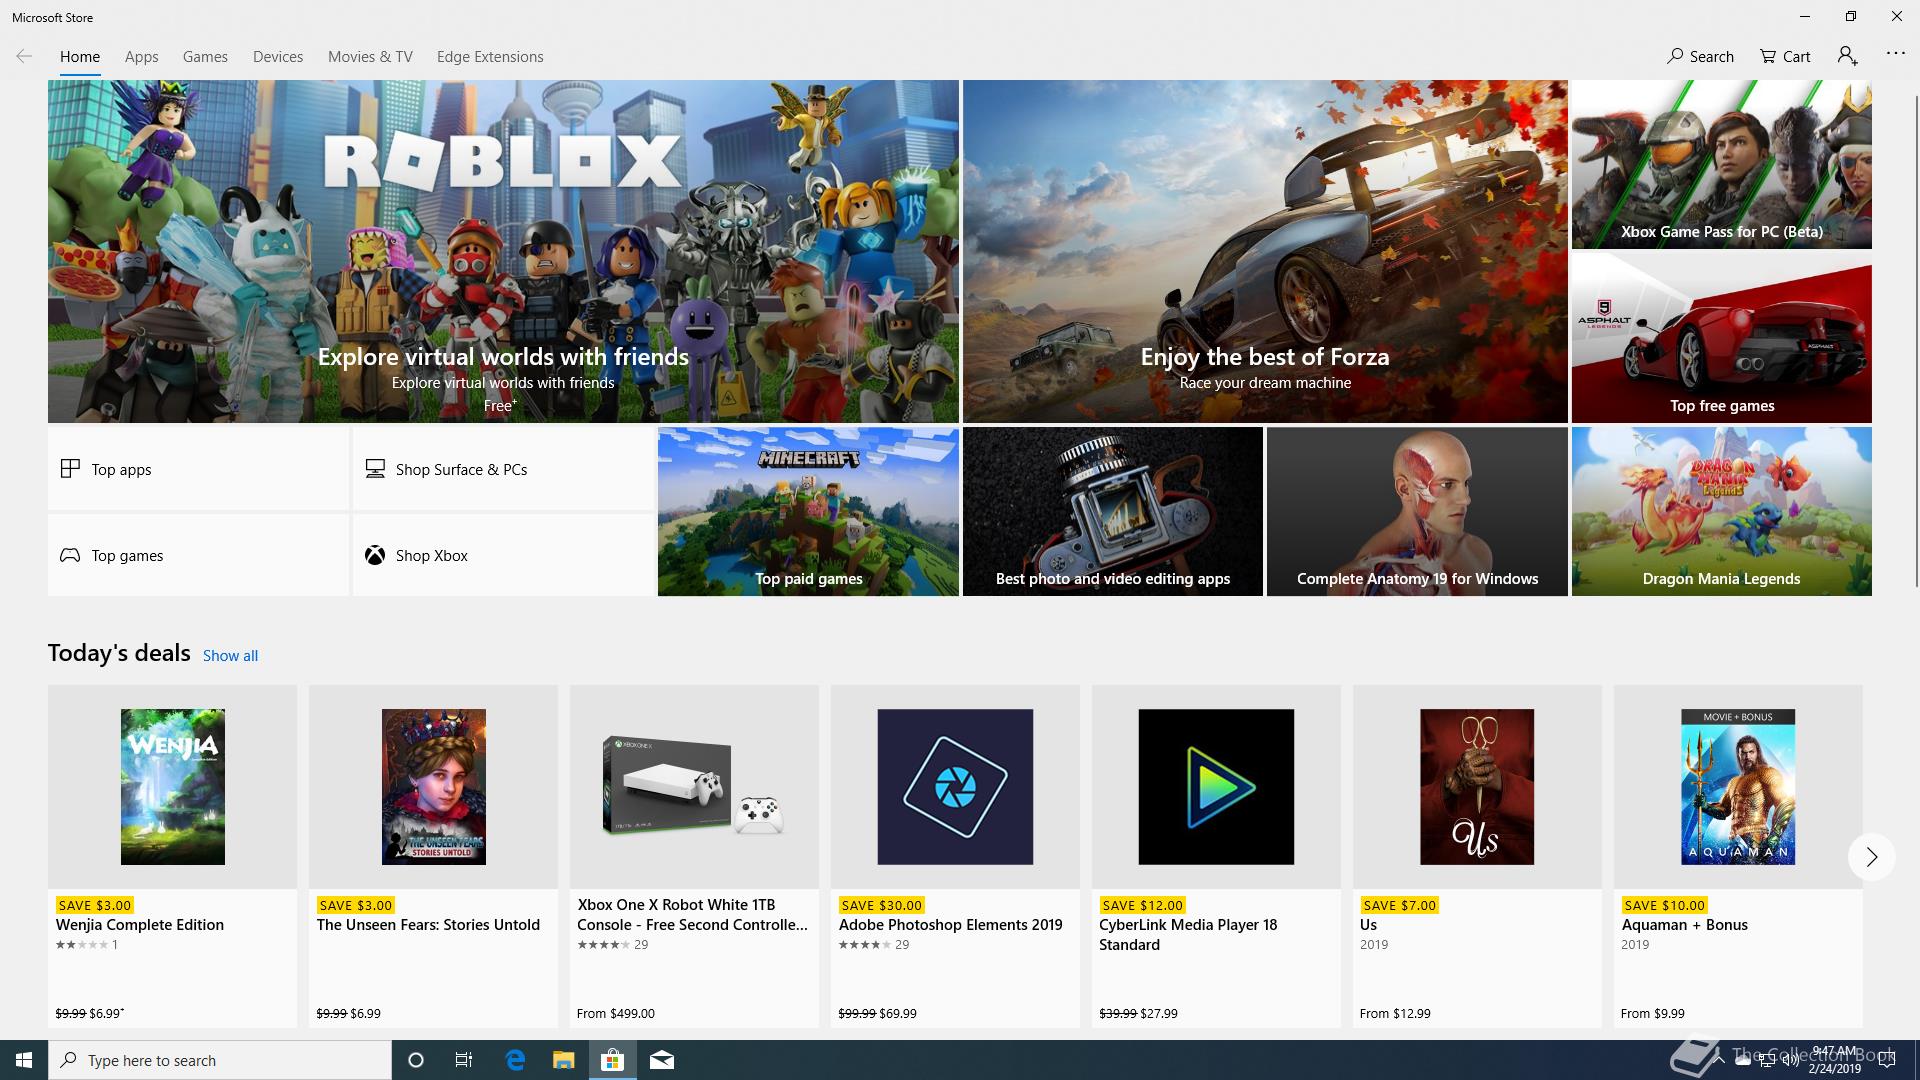Open Best photo and video editing apps tile
This screenshot has width=1920, height=1080.
[1113, 511]
